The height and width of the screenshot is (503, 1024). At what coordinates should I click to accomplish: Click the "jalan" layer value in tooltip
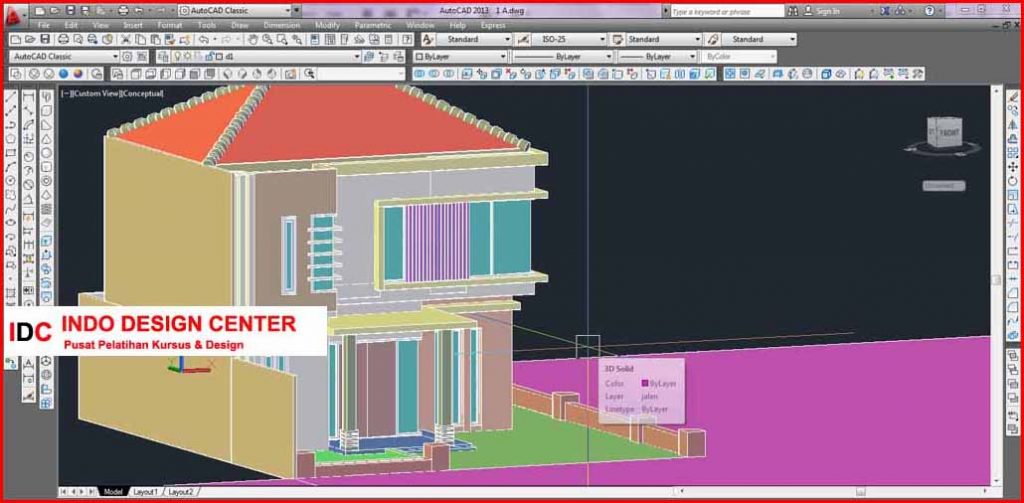point(649,396)
